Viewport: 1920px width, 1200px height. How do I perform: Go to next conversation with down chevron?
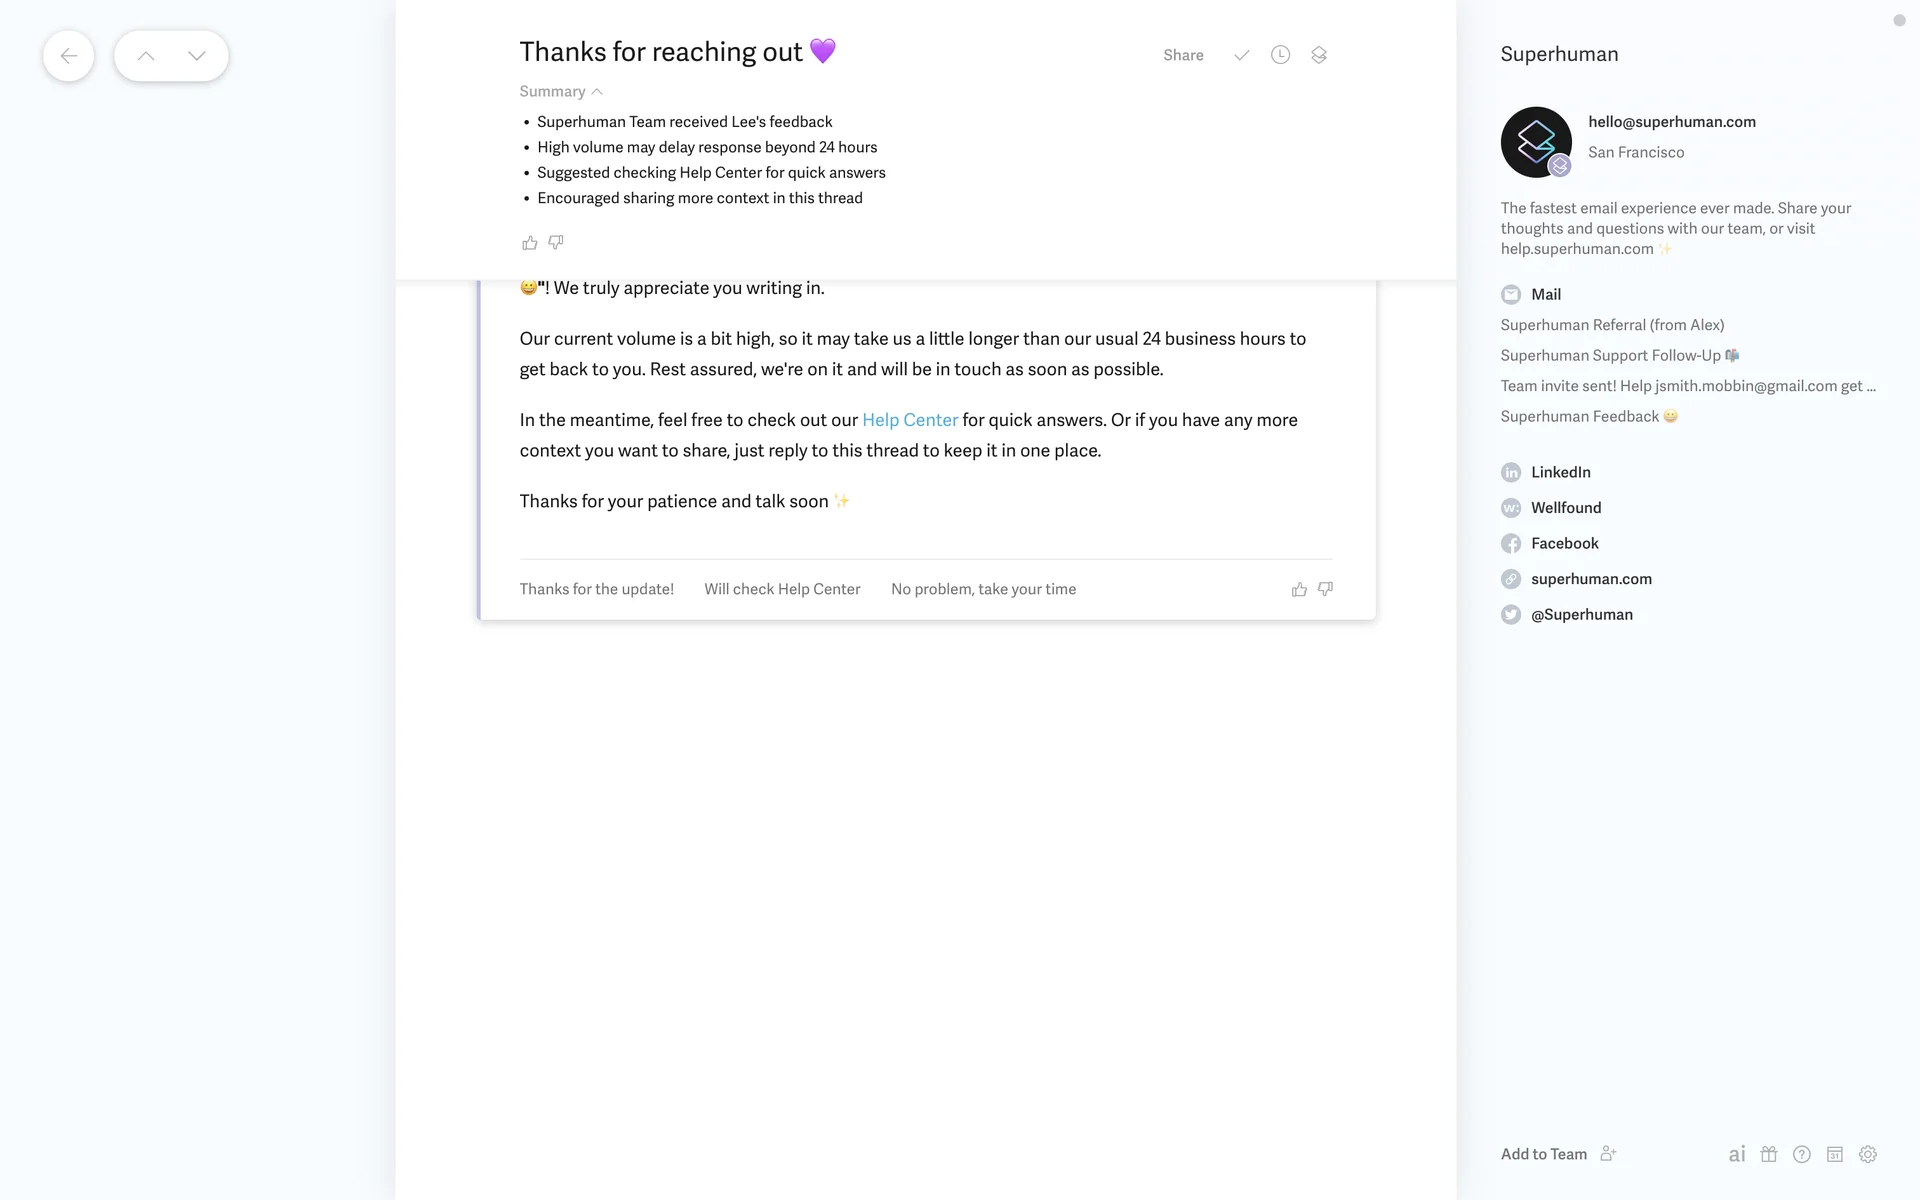[x=197, y=56]
